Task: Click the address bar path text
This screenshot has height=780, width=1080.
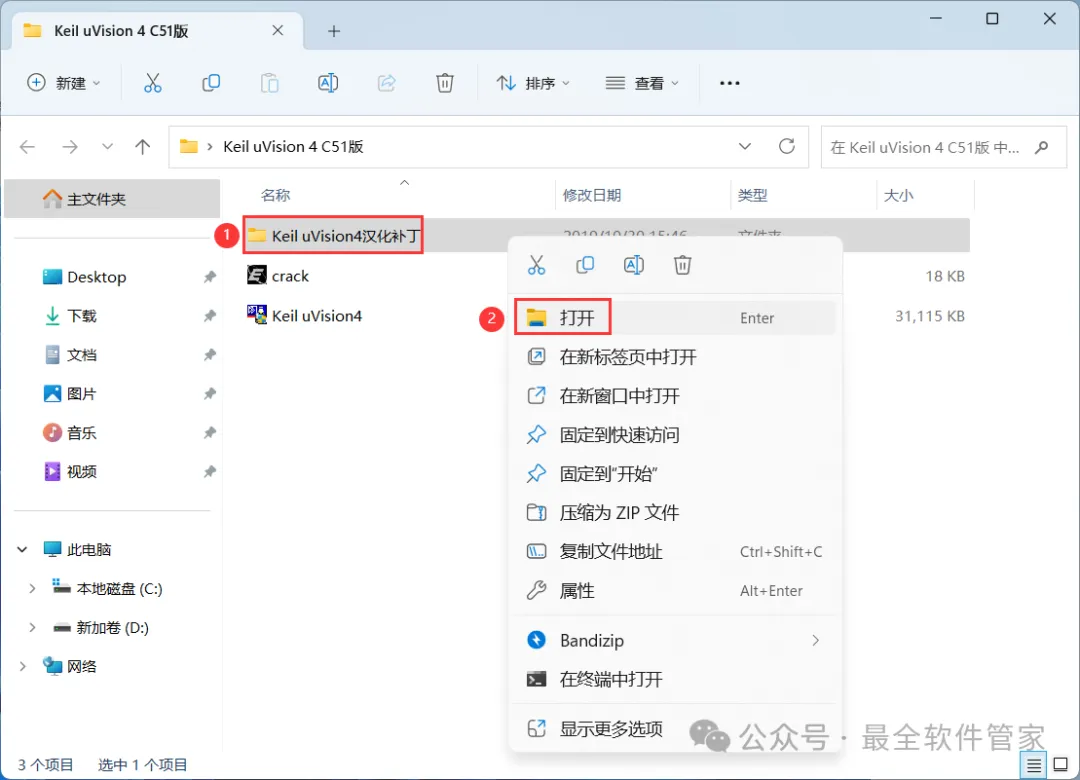Action: [x=293, y=147]
